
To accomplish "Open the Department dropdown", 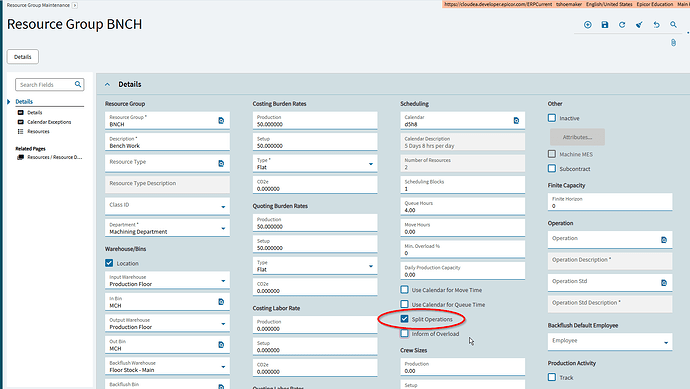I will (x=223, y=228).
